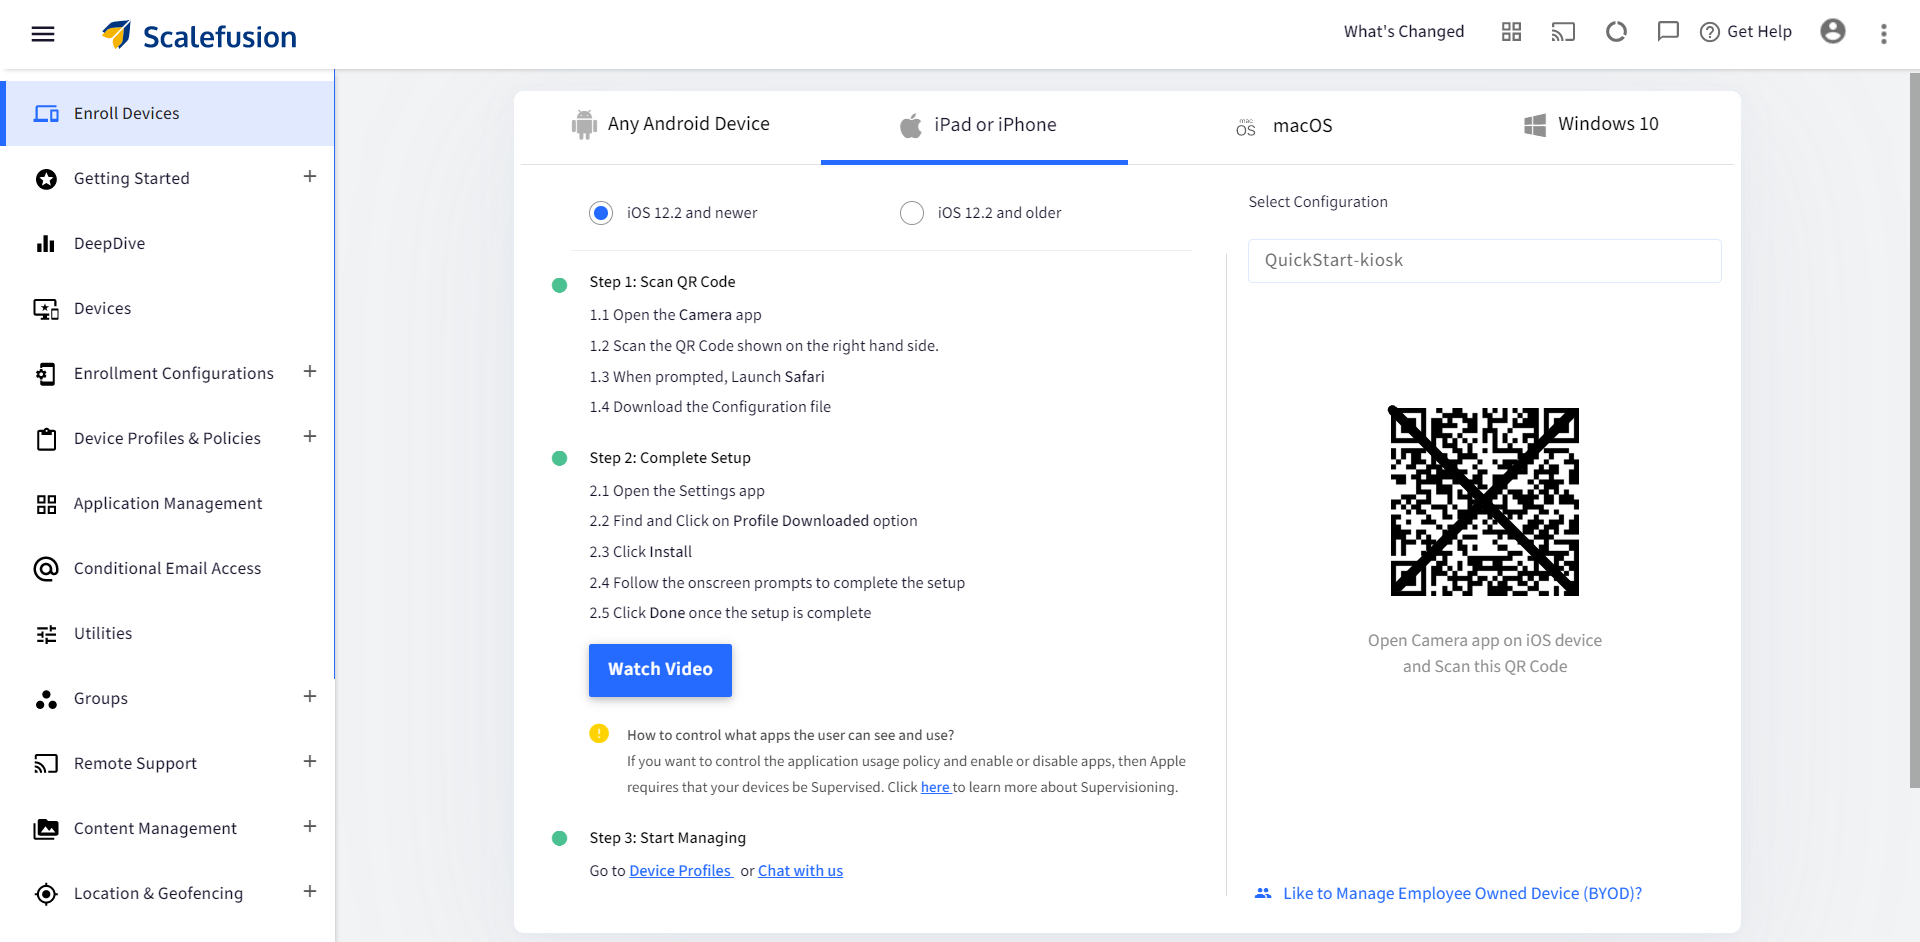Switch to Any Android Device tab

coord(670,125)
